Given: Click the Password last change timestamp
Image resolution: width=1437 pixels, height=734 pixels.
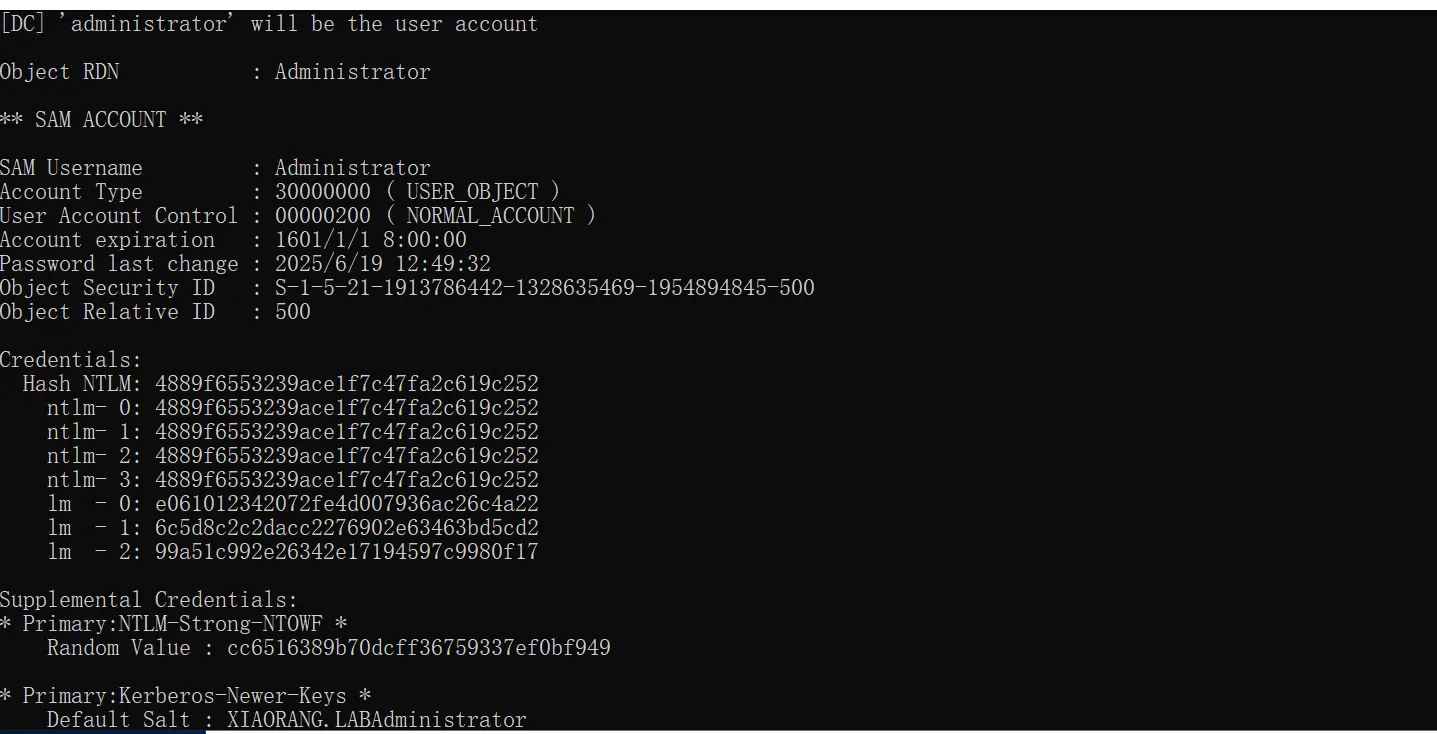Looking at the screenshot, I should 383,264.
